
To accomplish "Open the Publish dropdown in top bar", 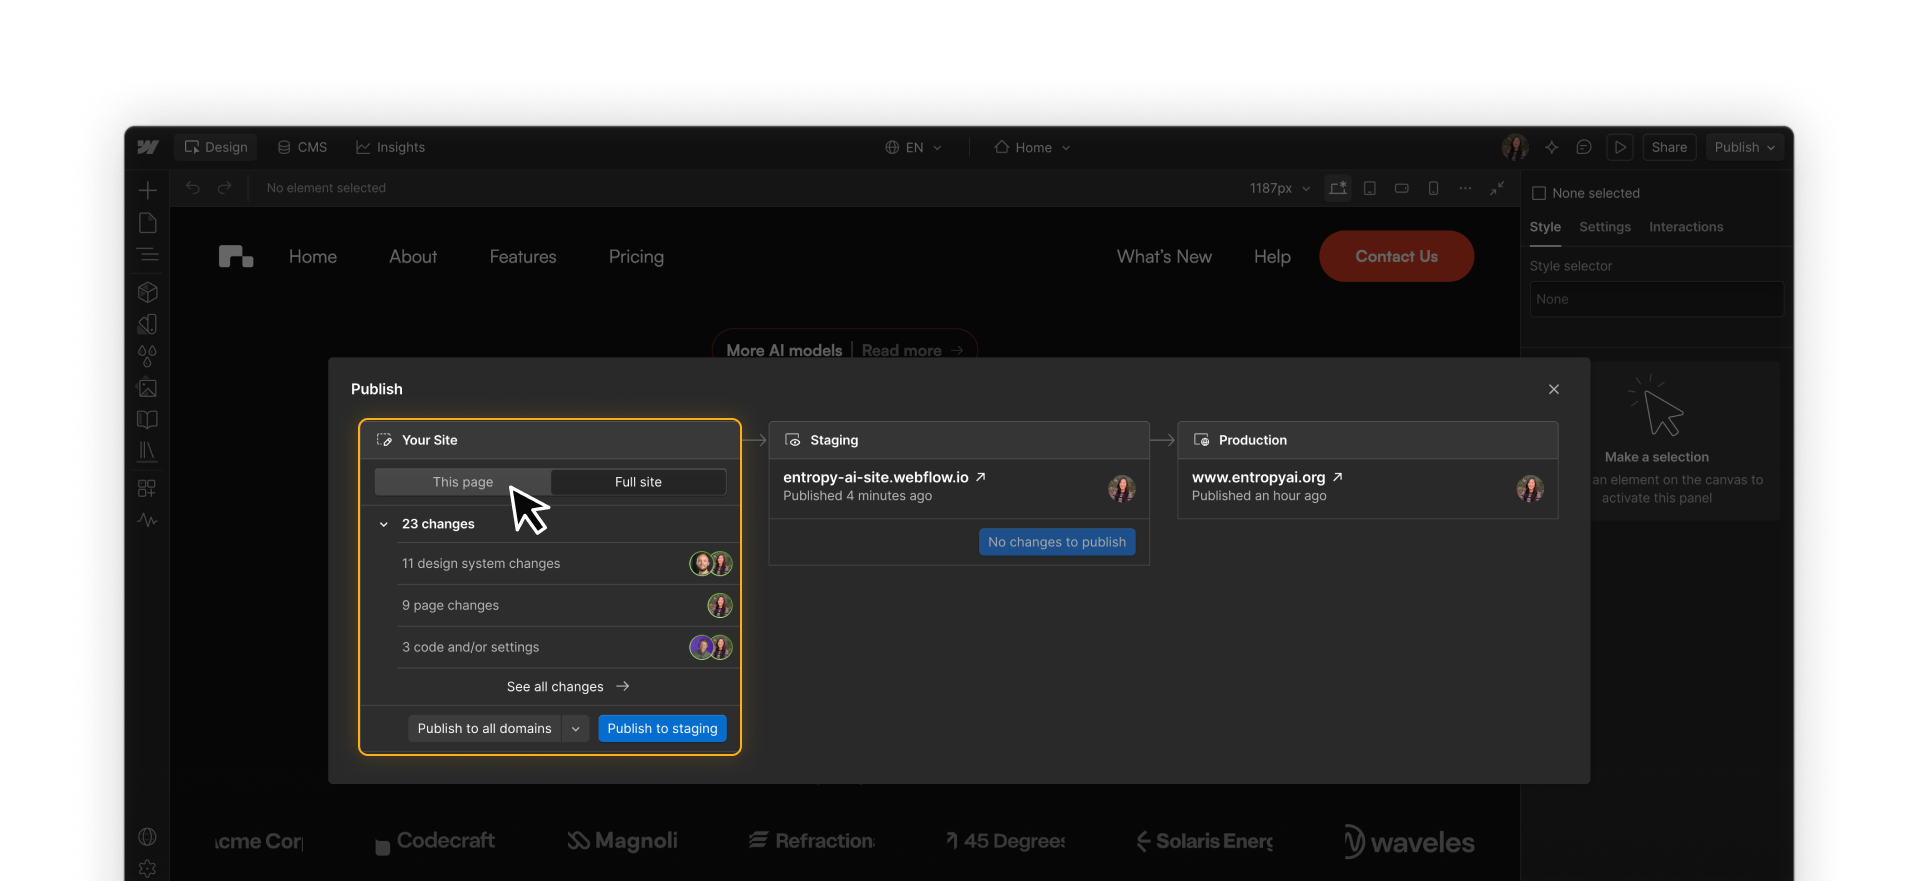I will pyautogui.click(x=1745, y=147).
